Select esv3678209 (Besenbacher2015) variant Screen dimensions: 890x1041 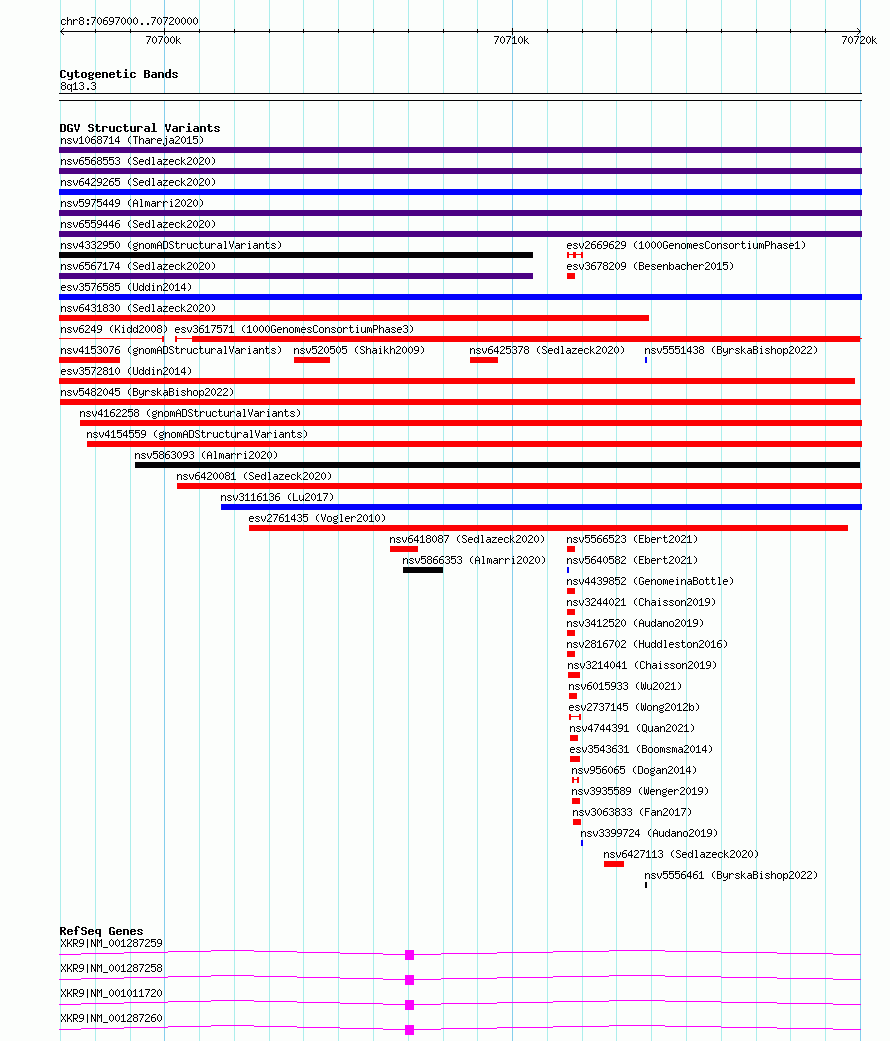point(650,266)
